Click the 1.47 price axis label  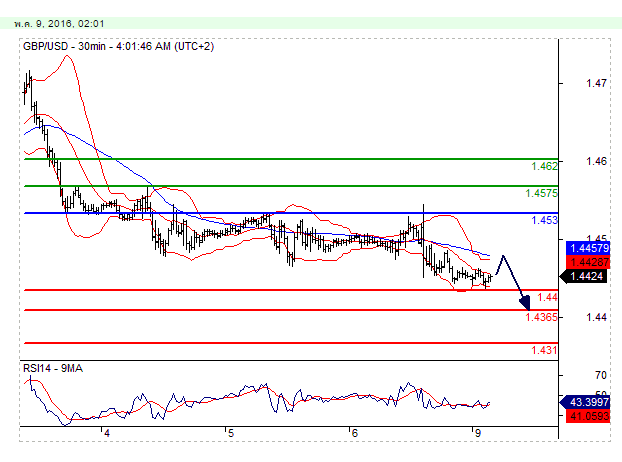click(x=596, y=83)
